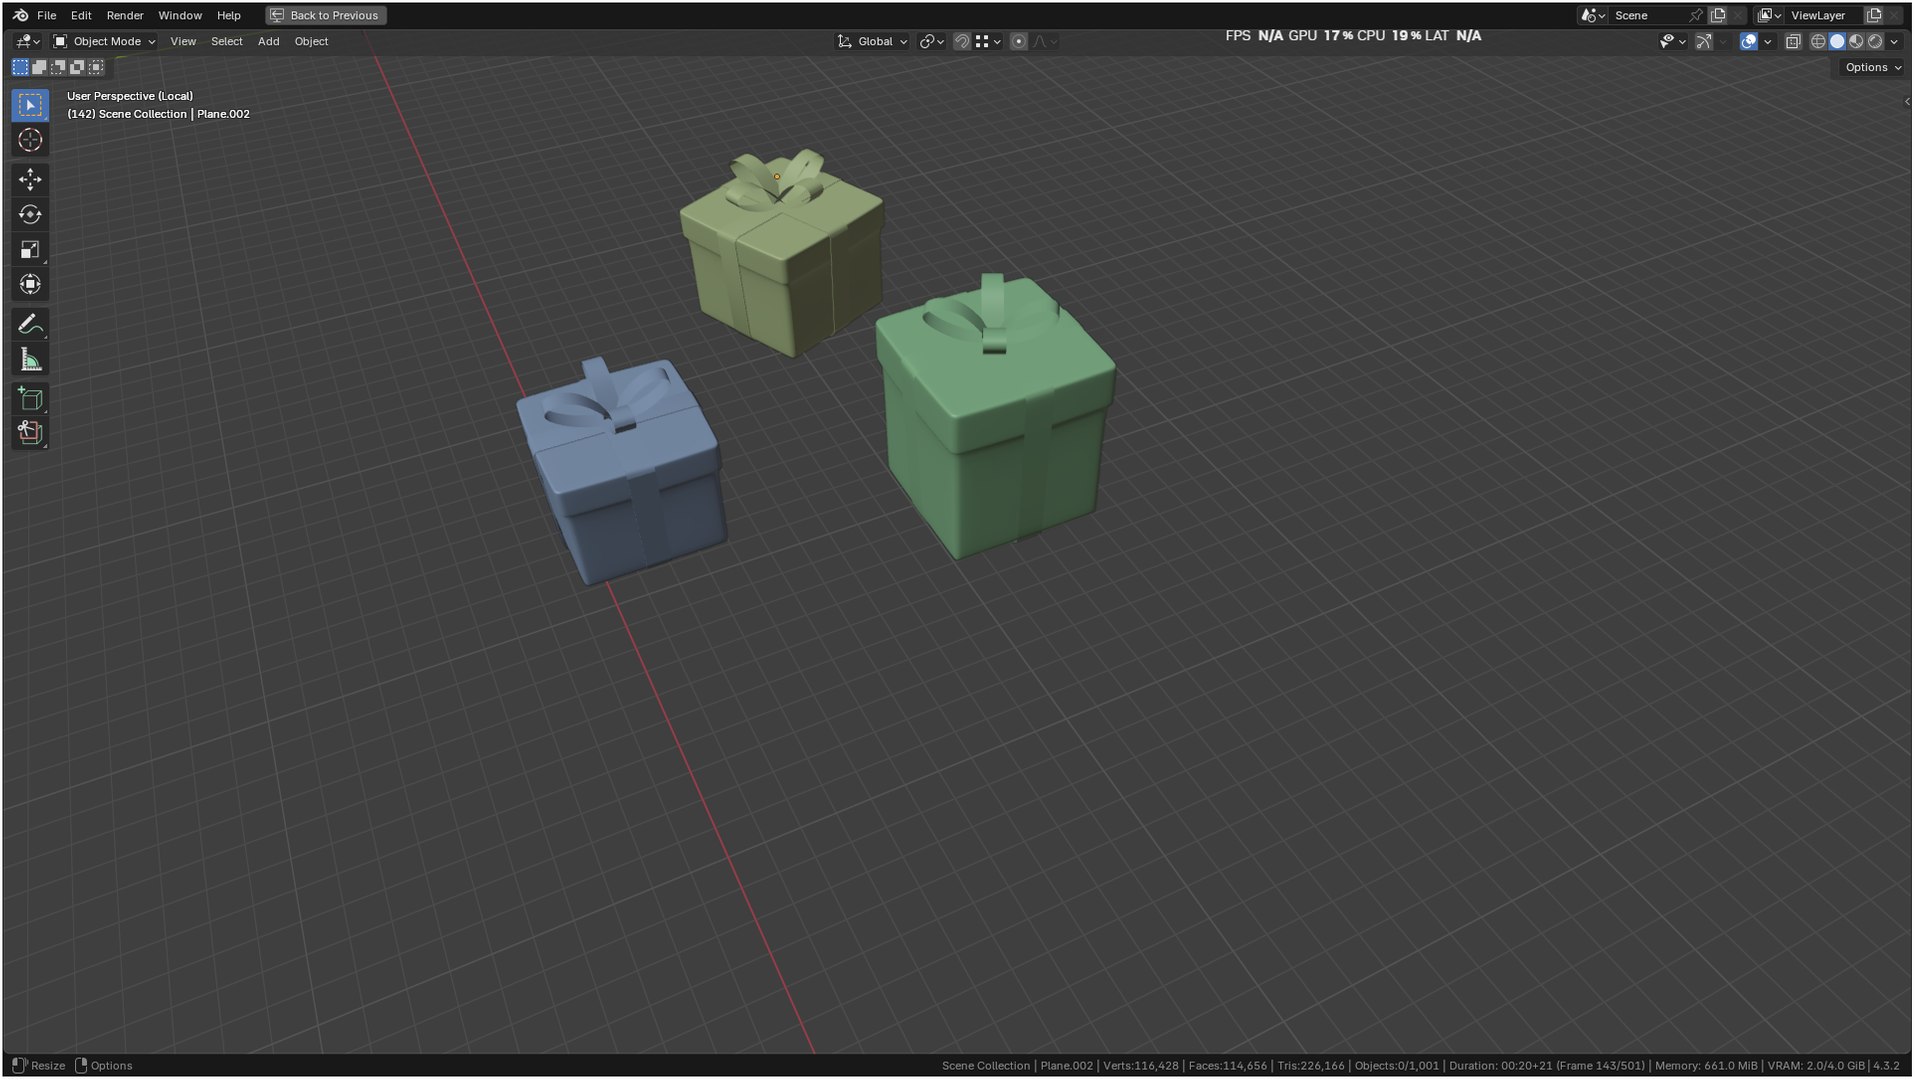Switch to Material Preview shading
The height and width of the screenshot is (1080, 1915).
click(x=1856, y=42)
